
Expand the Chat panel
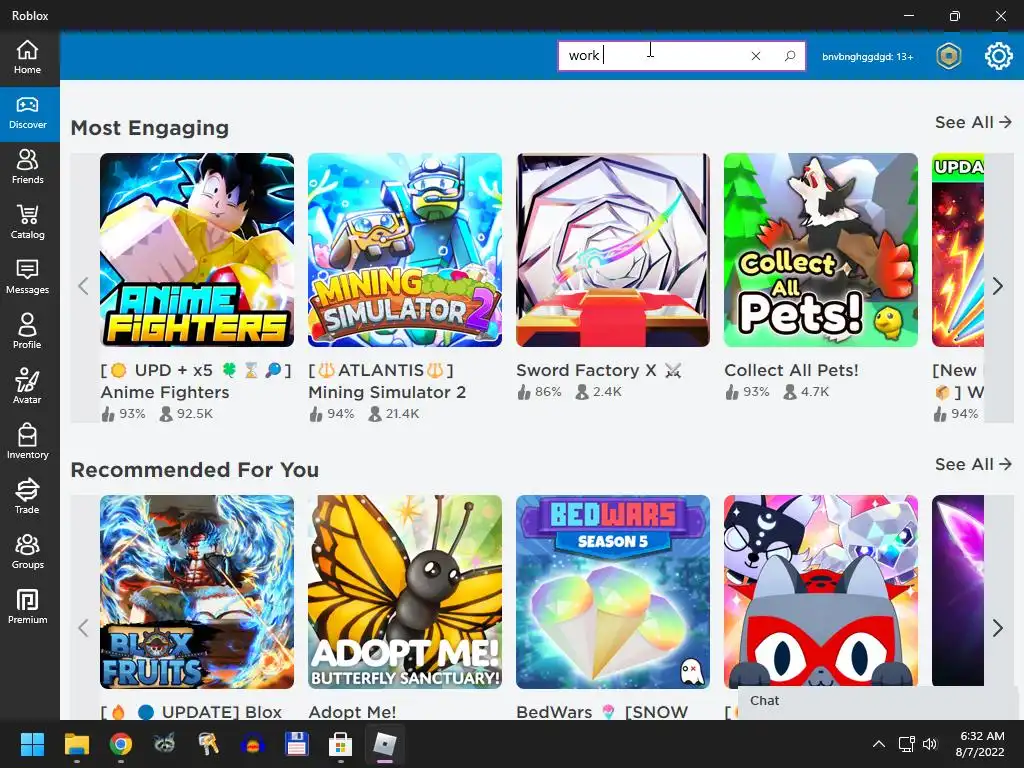880,701
